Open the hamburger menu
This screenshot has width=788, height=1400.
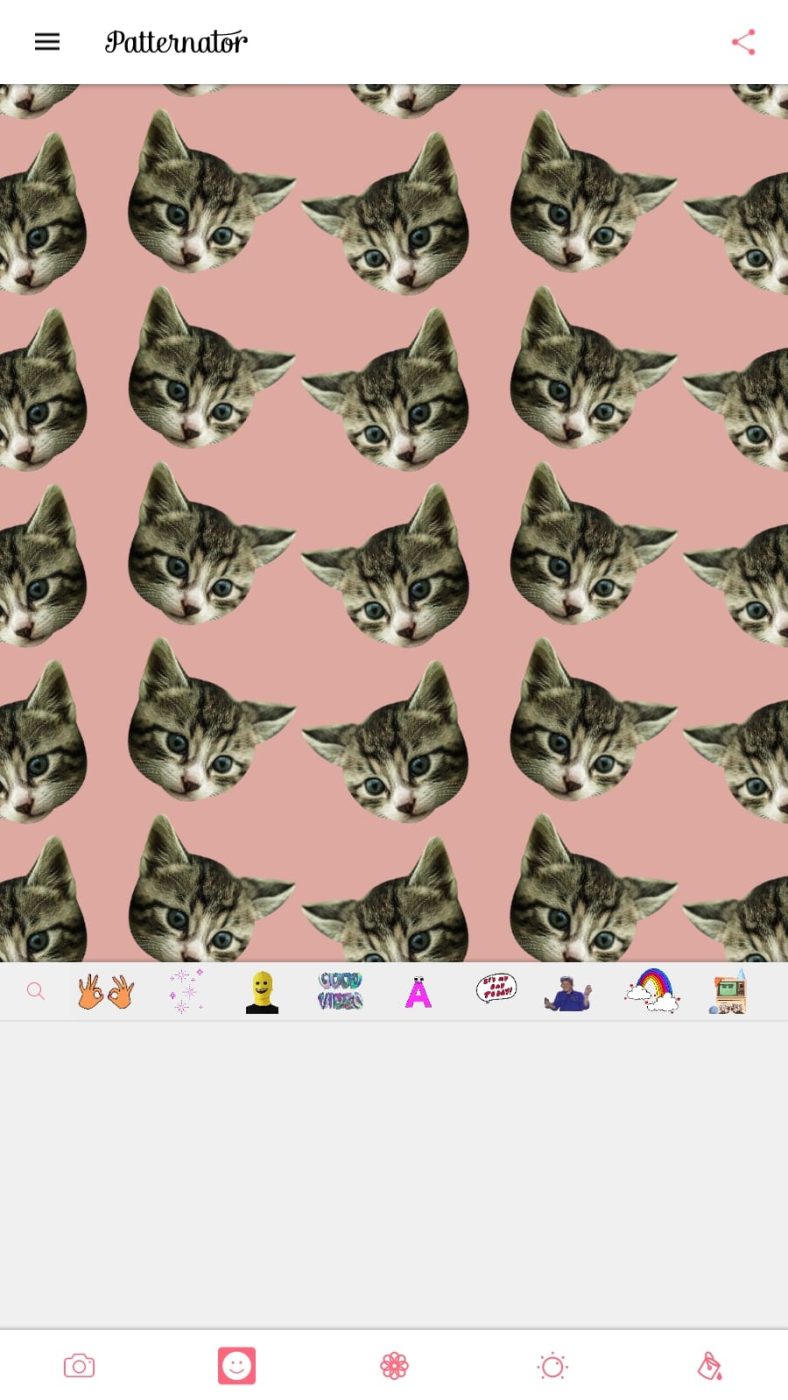(47, 42)
